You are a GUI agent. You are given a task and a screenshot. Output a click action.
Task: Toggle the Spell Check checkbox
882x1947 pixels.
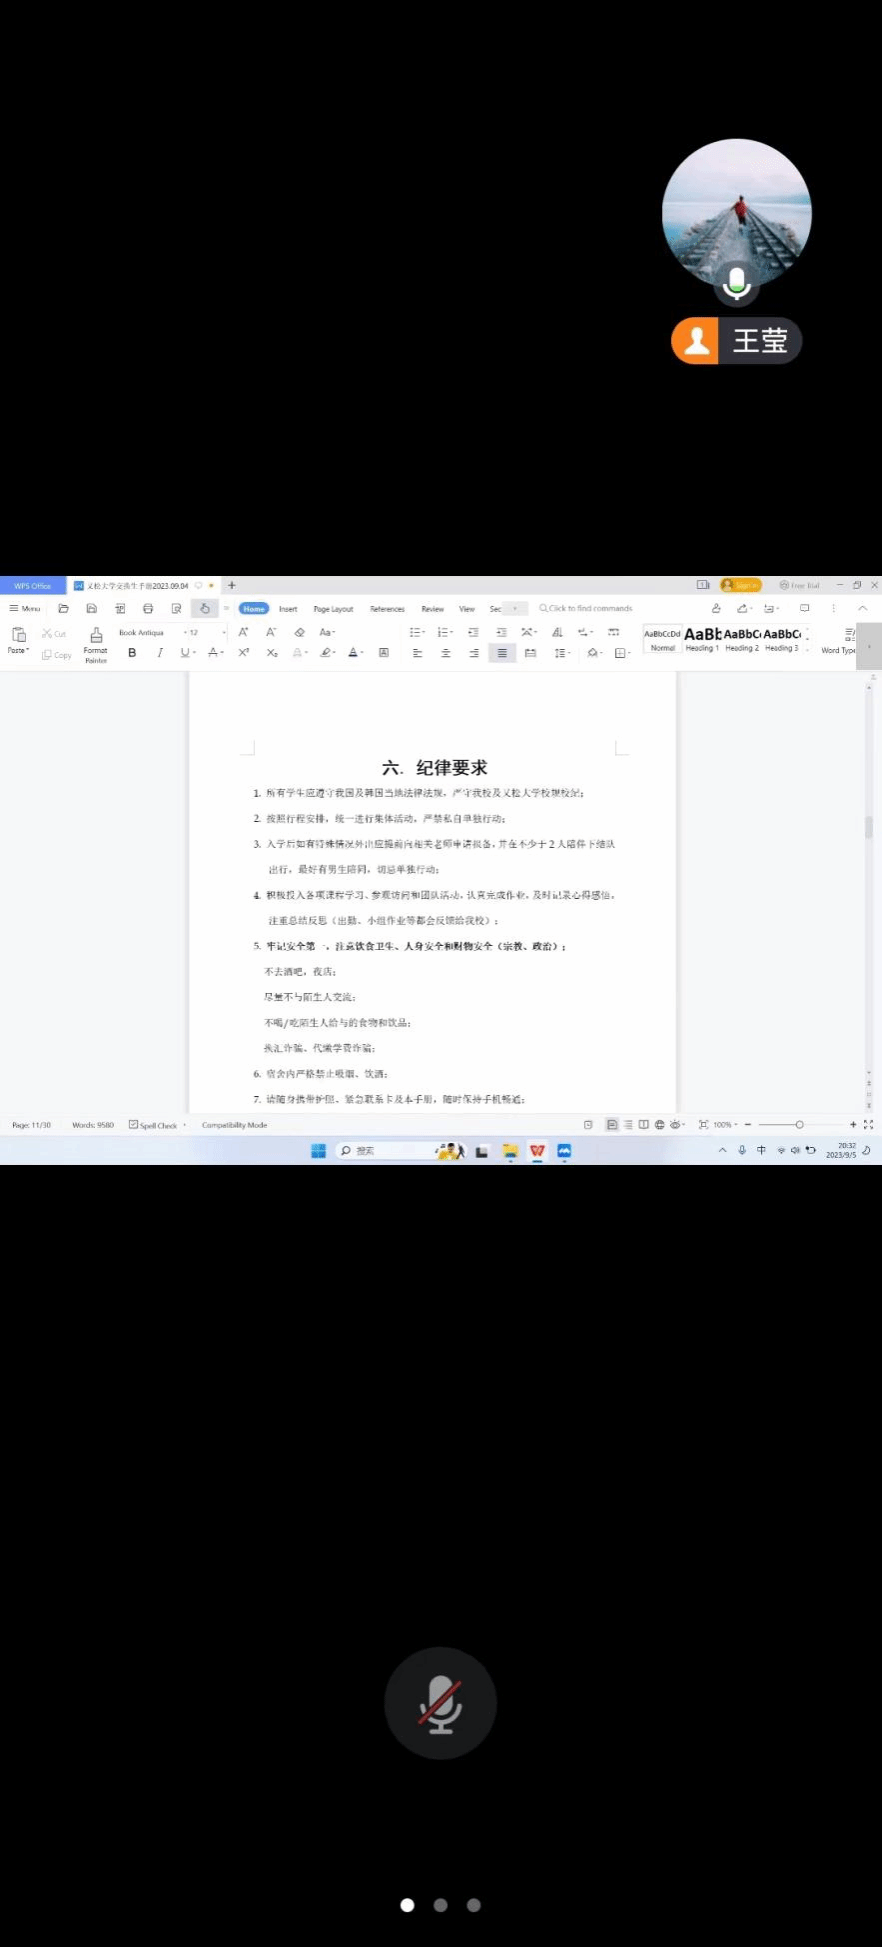pyautogui.click(x=134, y=1125)
